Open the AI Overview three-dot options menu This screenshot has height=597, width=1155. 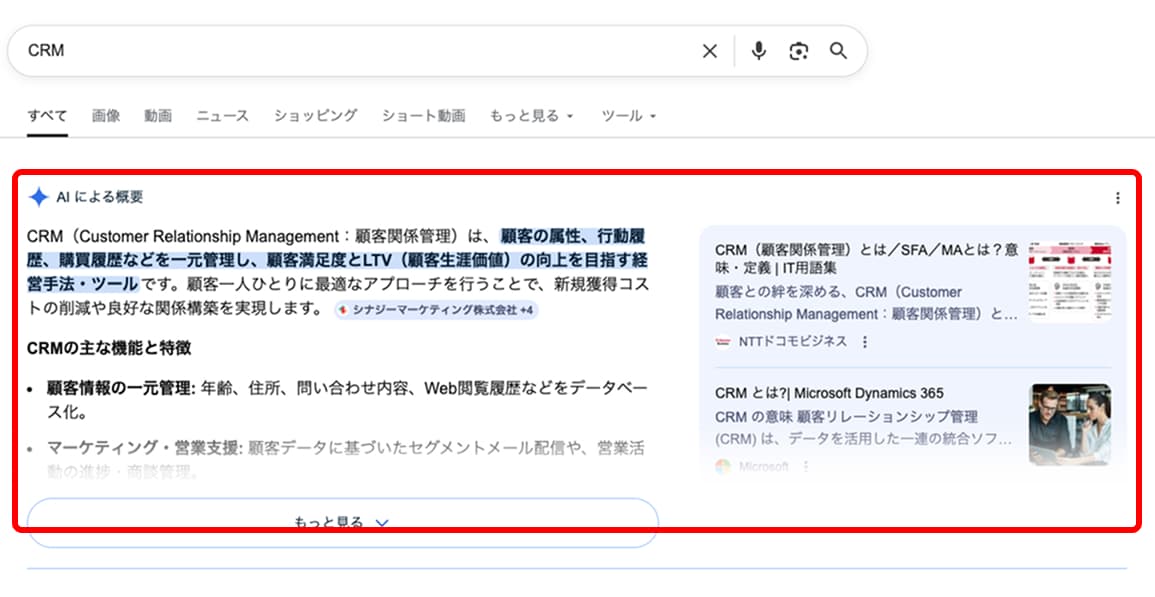click(1117, 198)
